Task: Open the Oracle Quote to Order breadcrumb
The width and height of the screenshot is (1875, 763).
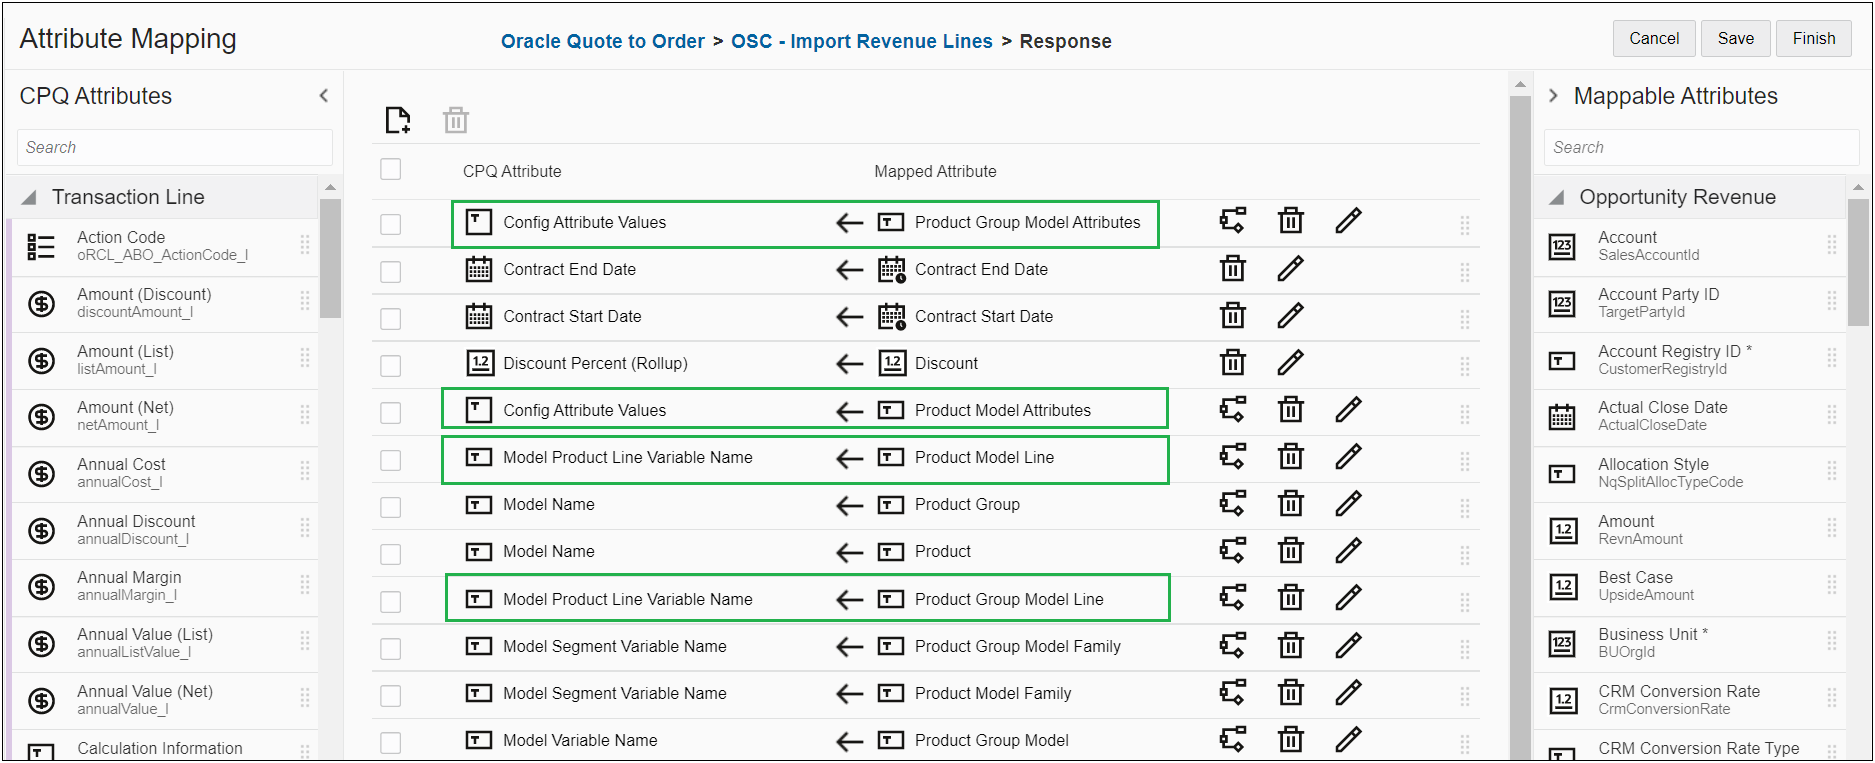Action: 603,41
